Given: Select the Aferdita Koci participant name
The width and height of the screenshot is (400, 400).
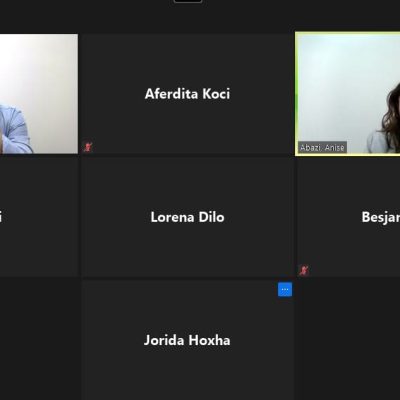Looking at the screenshot, I should pyautogui.click(x=187, y=94).
